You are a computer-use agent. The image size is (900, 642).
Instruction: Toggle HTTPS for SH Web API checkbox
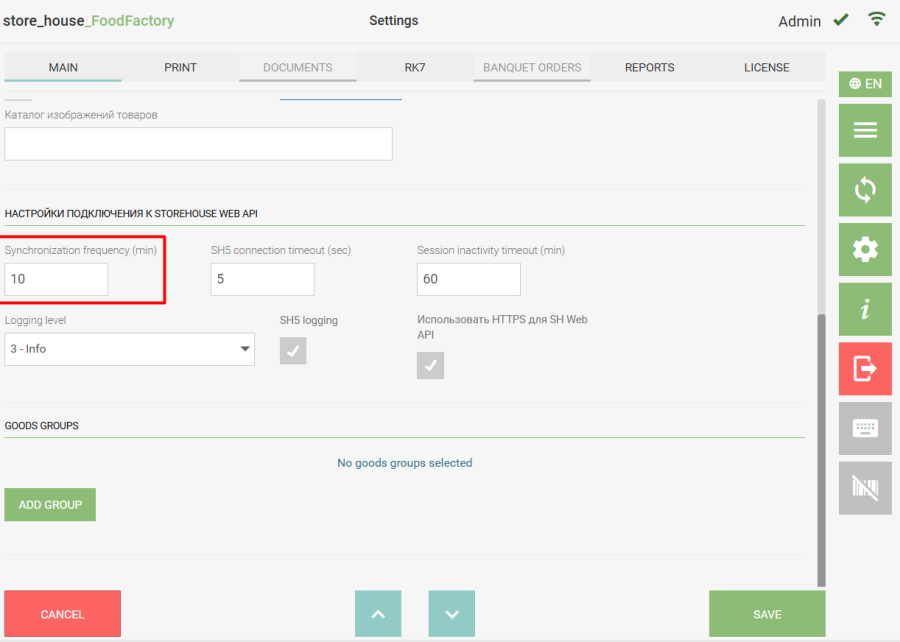tap(430, 366)
